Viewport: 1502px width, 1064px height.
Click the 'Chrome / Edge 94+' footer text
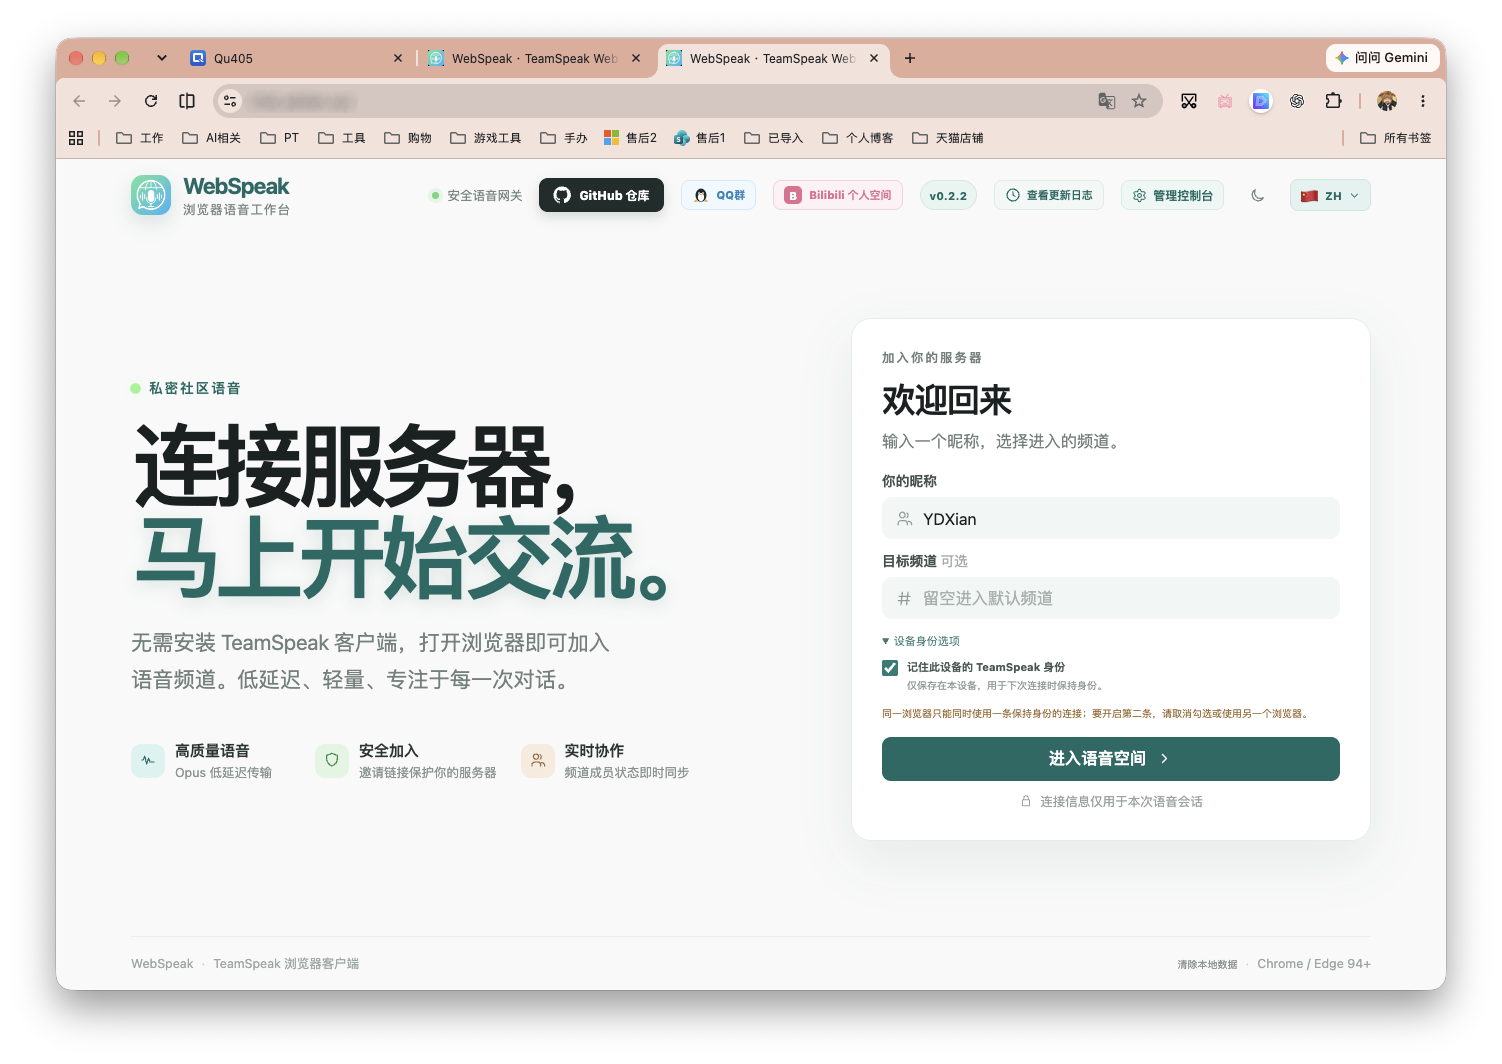1314,964
